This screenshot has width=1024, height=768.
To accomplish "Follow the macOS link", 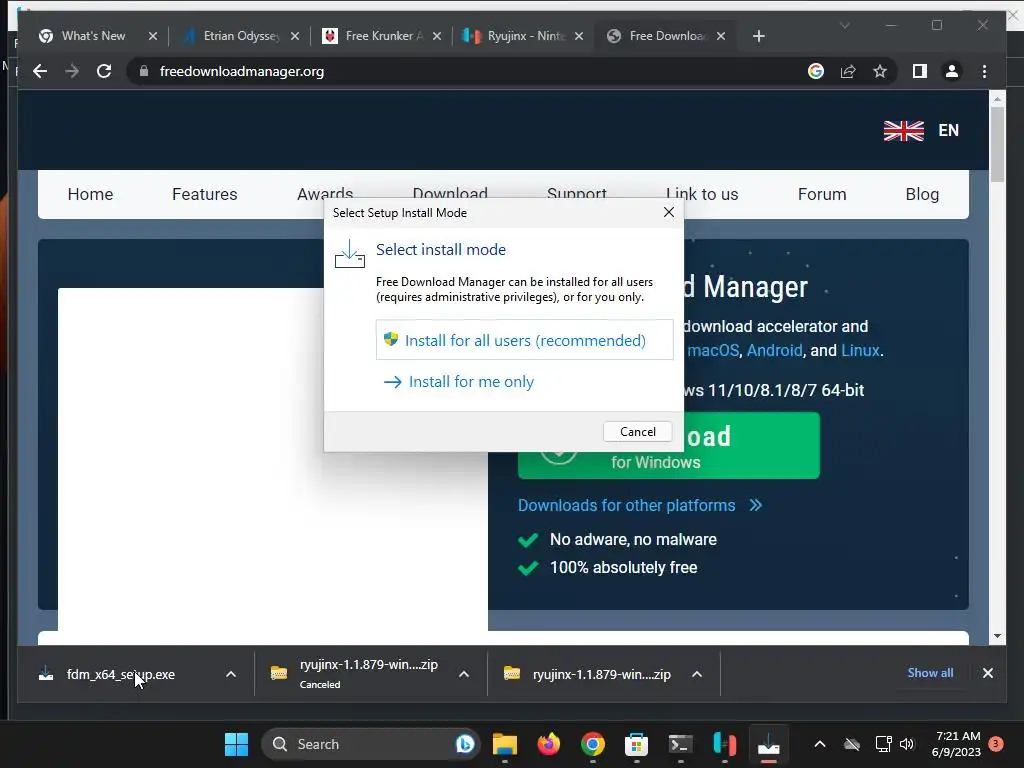I will coord(713,350).
